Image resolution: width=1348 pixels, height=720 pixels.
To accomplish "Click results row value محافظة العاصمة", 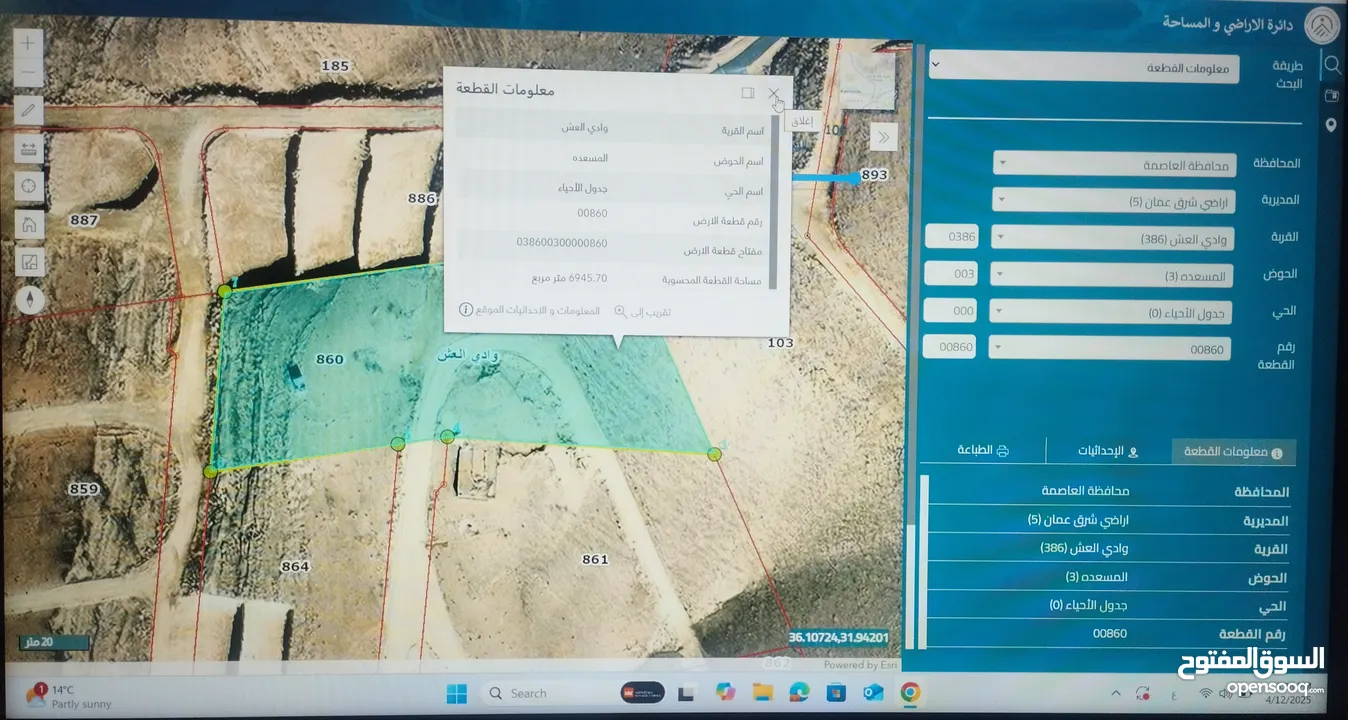I will [x=1085, y=490].
